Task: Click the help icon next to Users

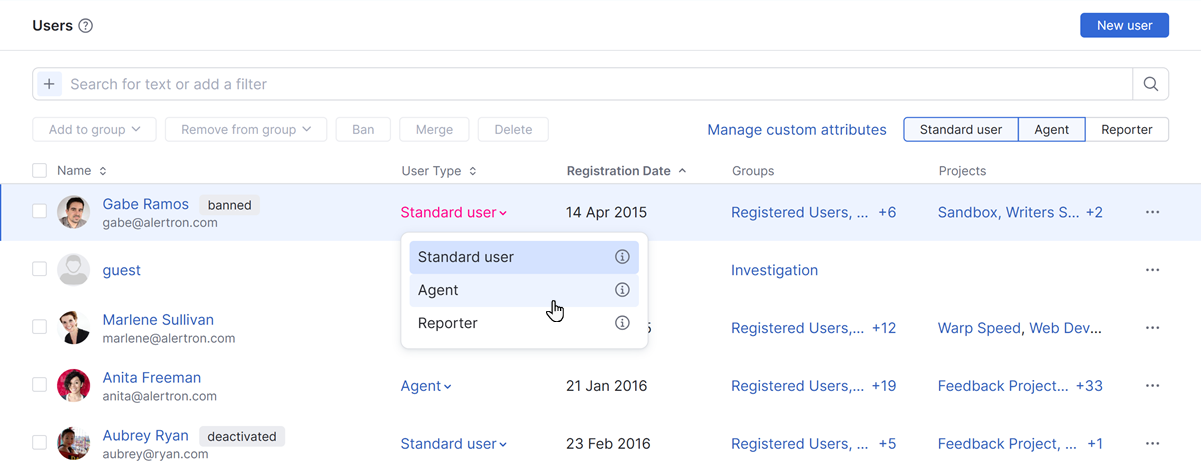Action: pyautogui.click(x=86, y=26)
